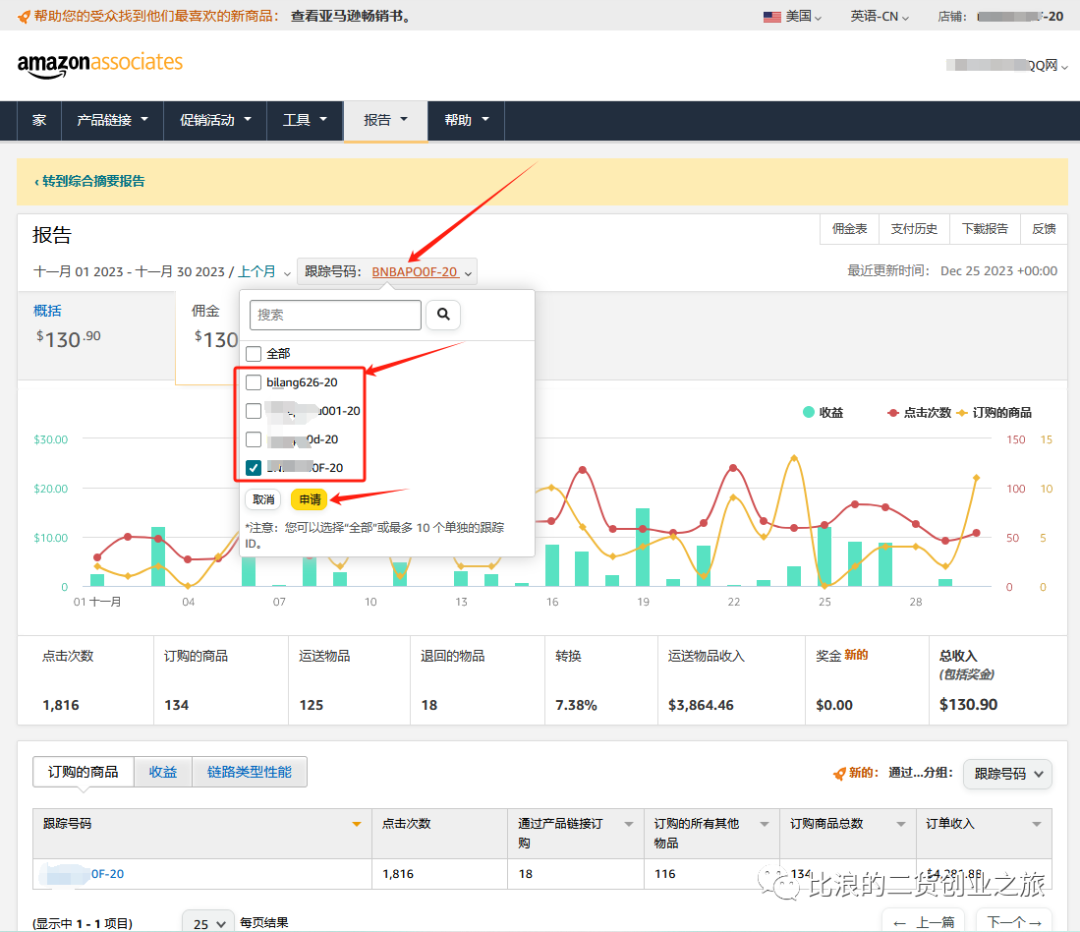Image resolution: width=1080 pixels, height=932 pixels.
Task: Open 订购的所有其他物品 column sort dropdown
Action: (765, 824)
